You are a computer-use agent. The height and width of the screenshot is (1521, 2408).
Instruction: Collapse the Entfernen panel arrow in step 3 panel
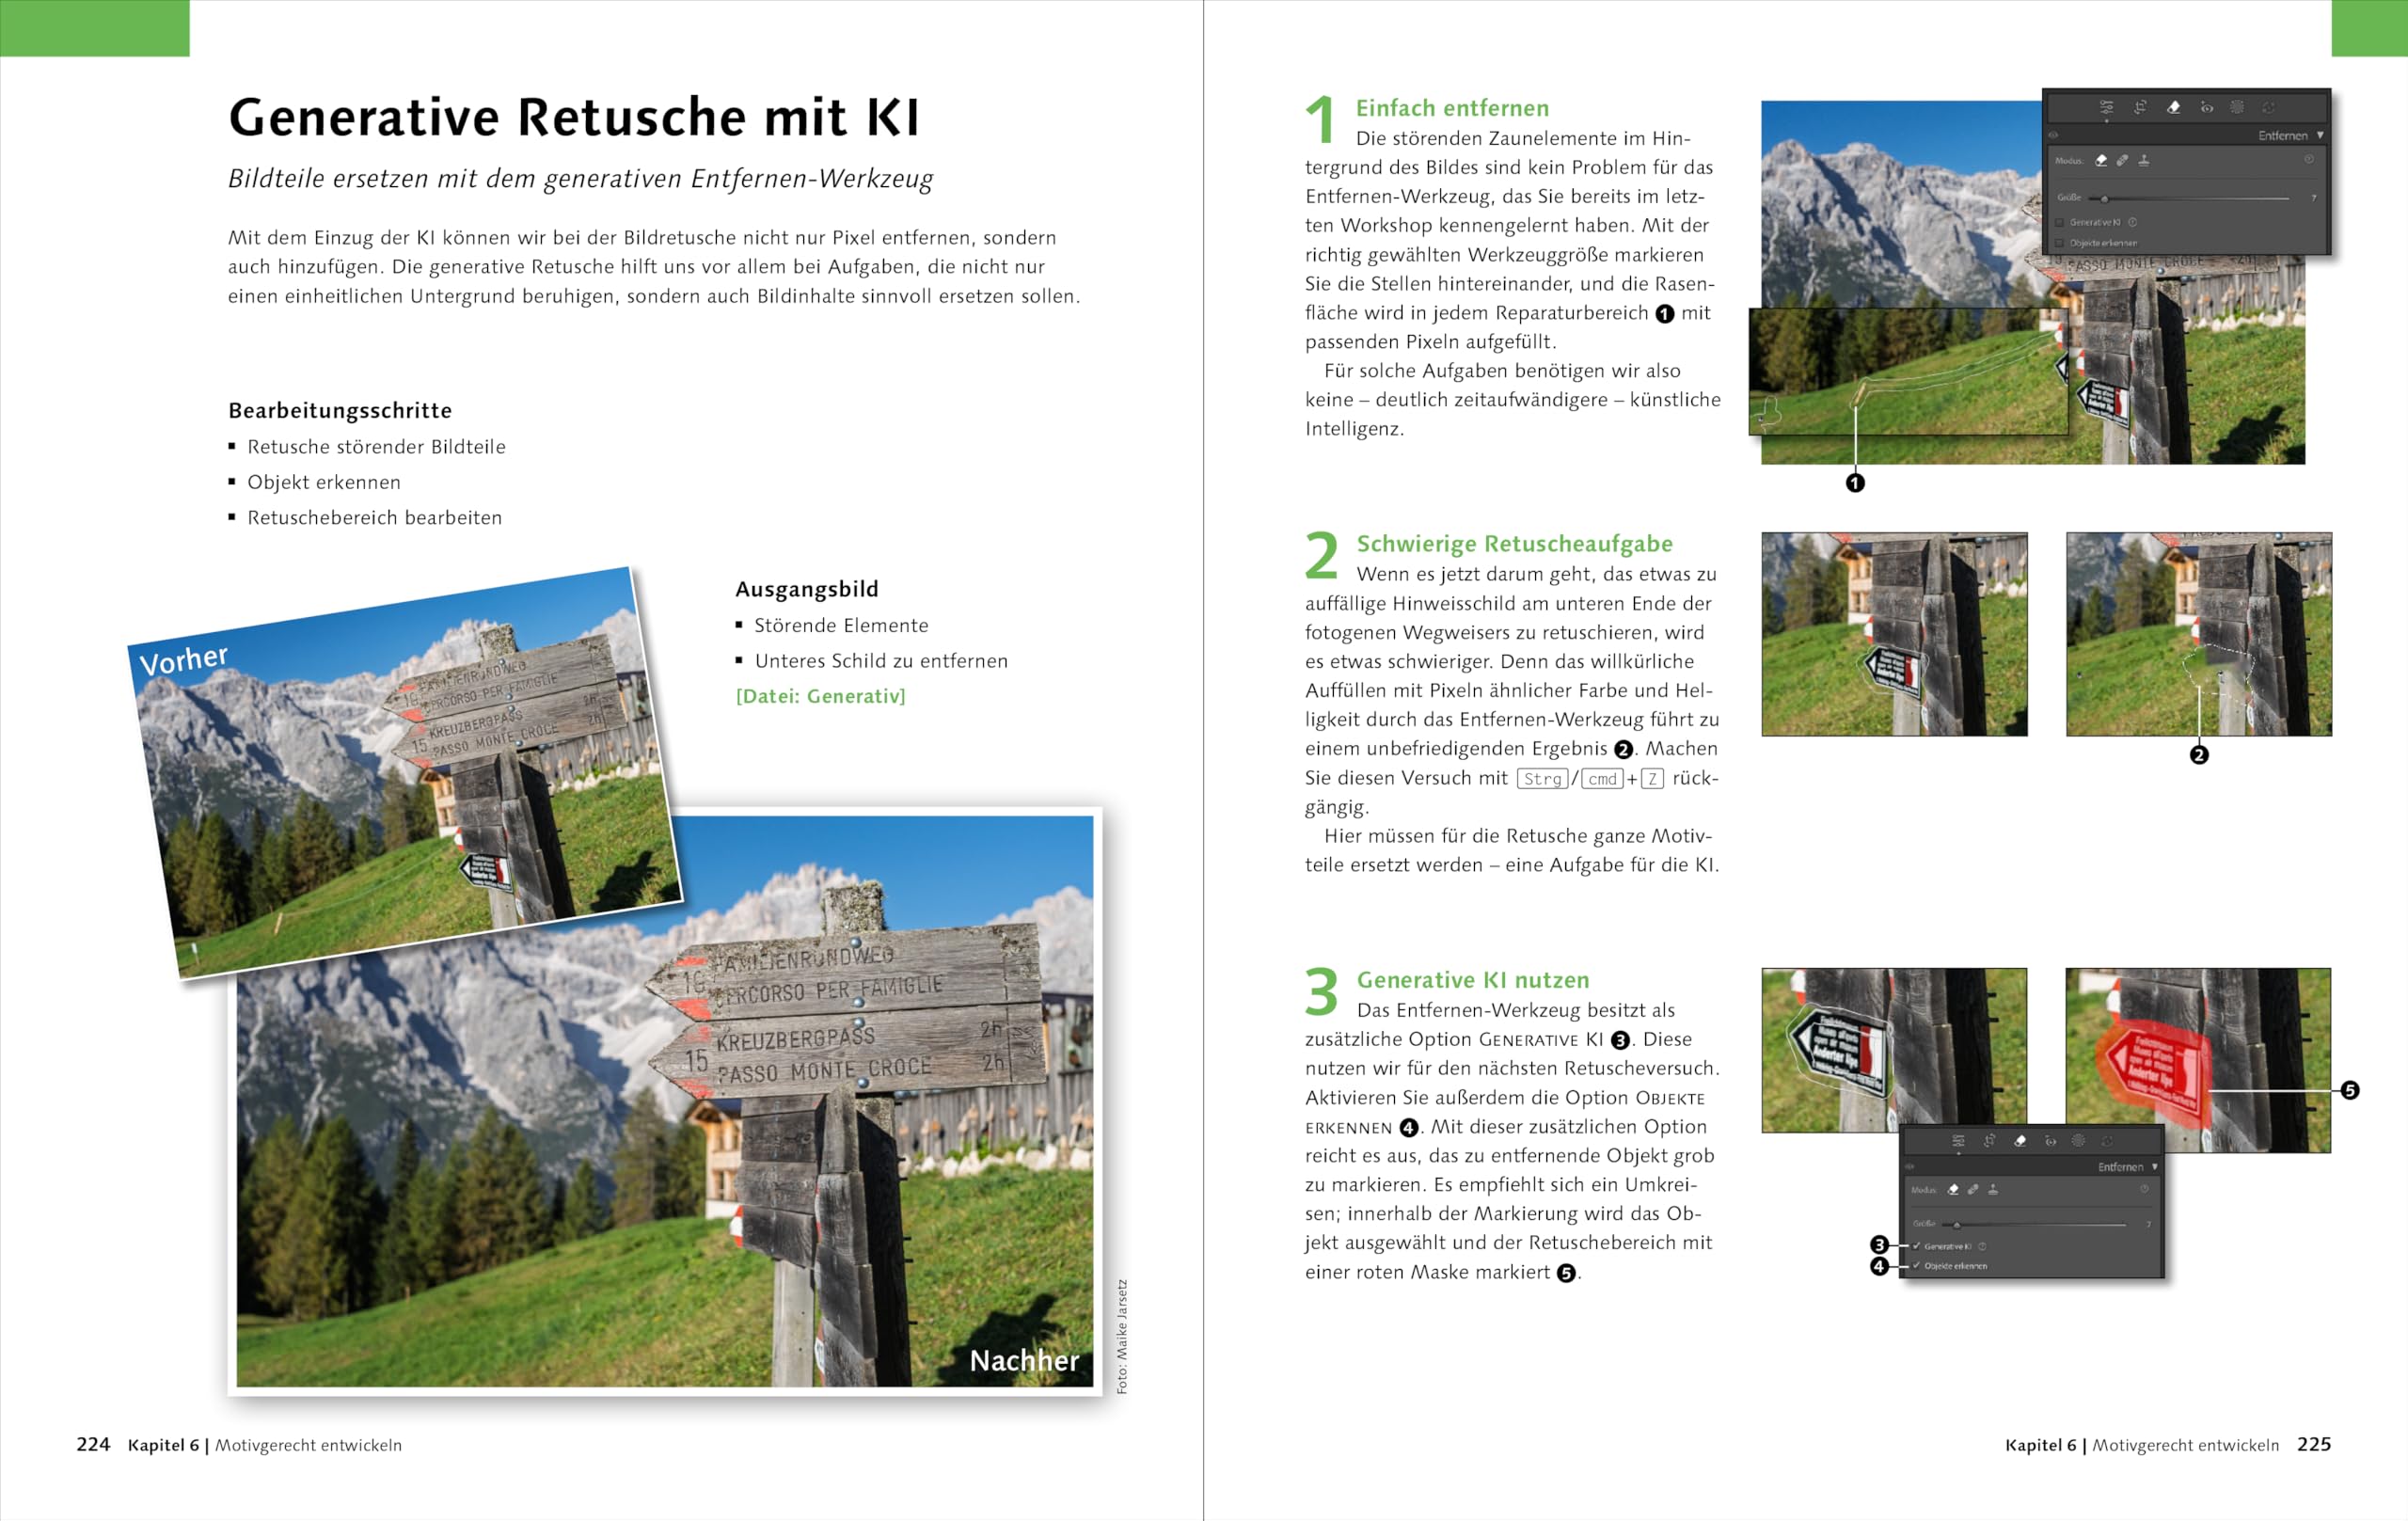(2156, 1167)
